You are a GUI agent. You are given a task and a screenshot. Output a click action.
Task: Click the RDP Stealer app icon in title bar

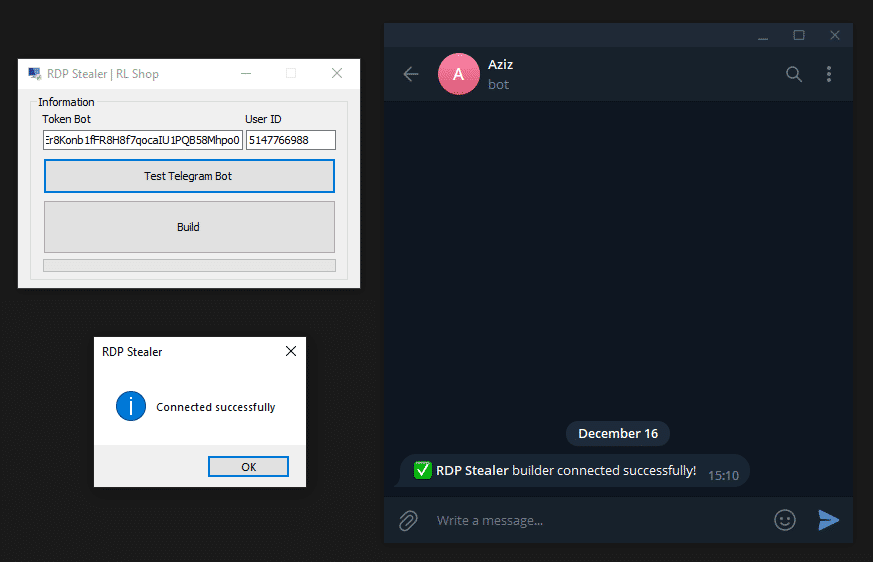pos(35,74)
